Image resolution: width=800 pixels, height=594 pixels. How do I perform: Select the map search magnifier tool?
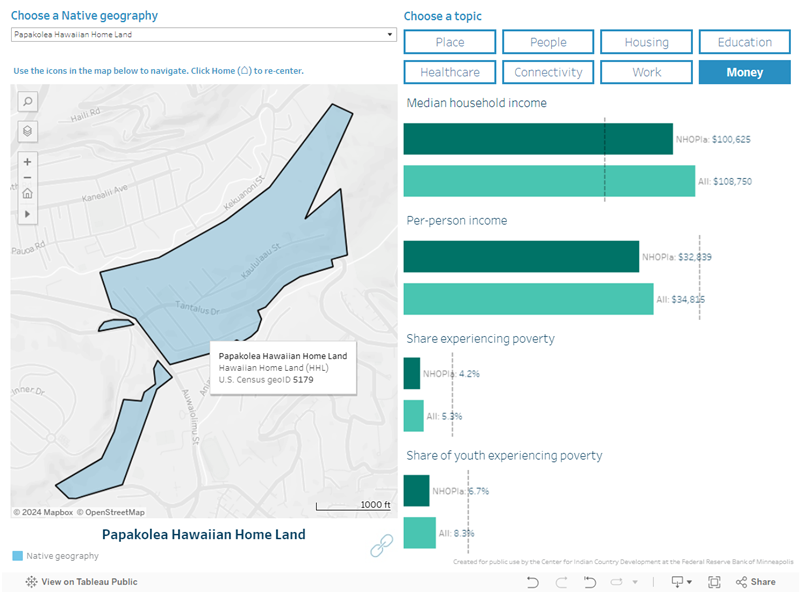pos(27,102)
